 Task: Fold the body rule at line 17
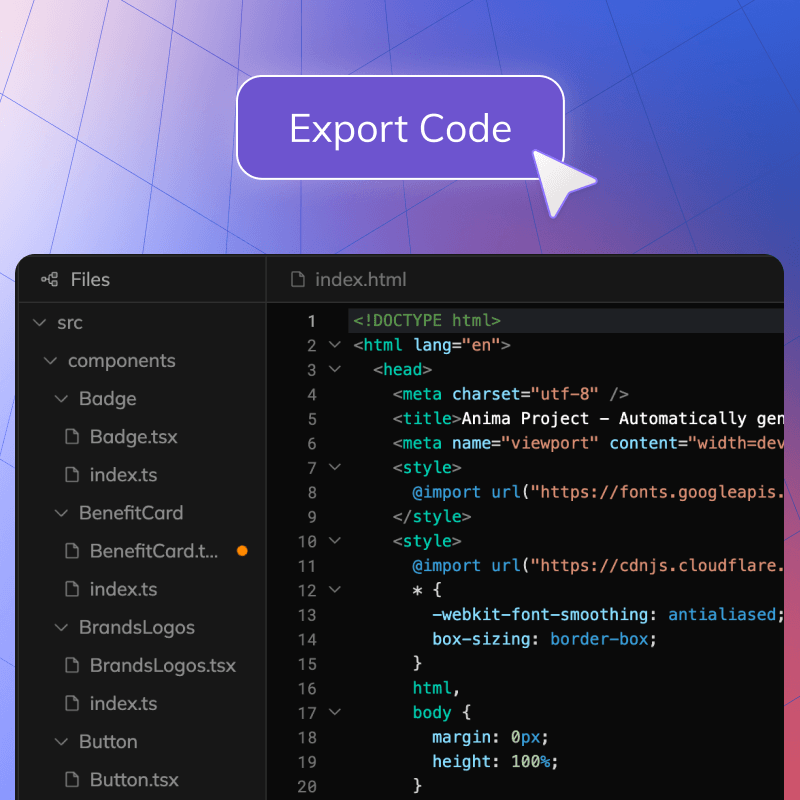[x=335, y=712]
